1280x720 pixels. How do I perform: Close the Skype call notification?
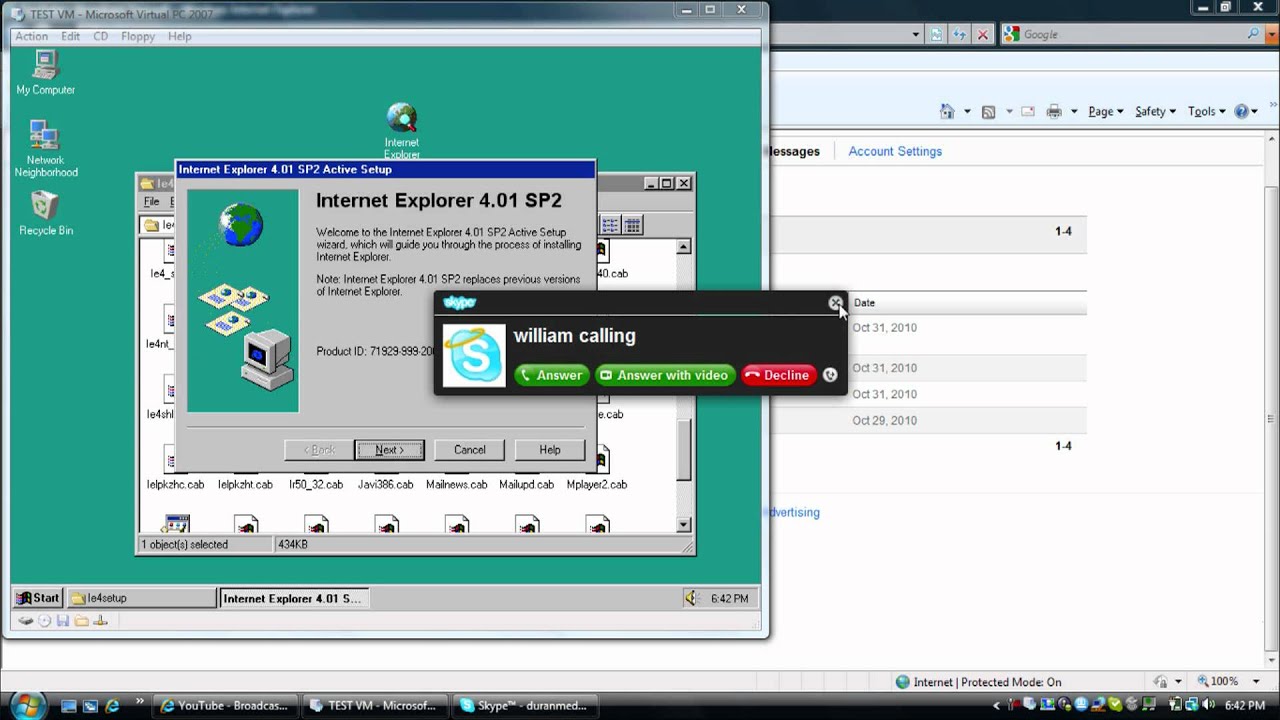click(835, 303)
